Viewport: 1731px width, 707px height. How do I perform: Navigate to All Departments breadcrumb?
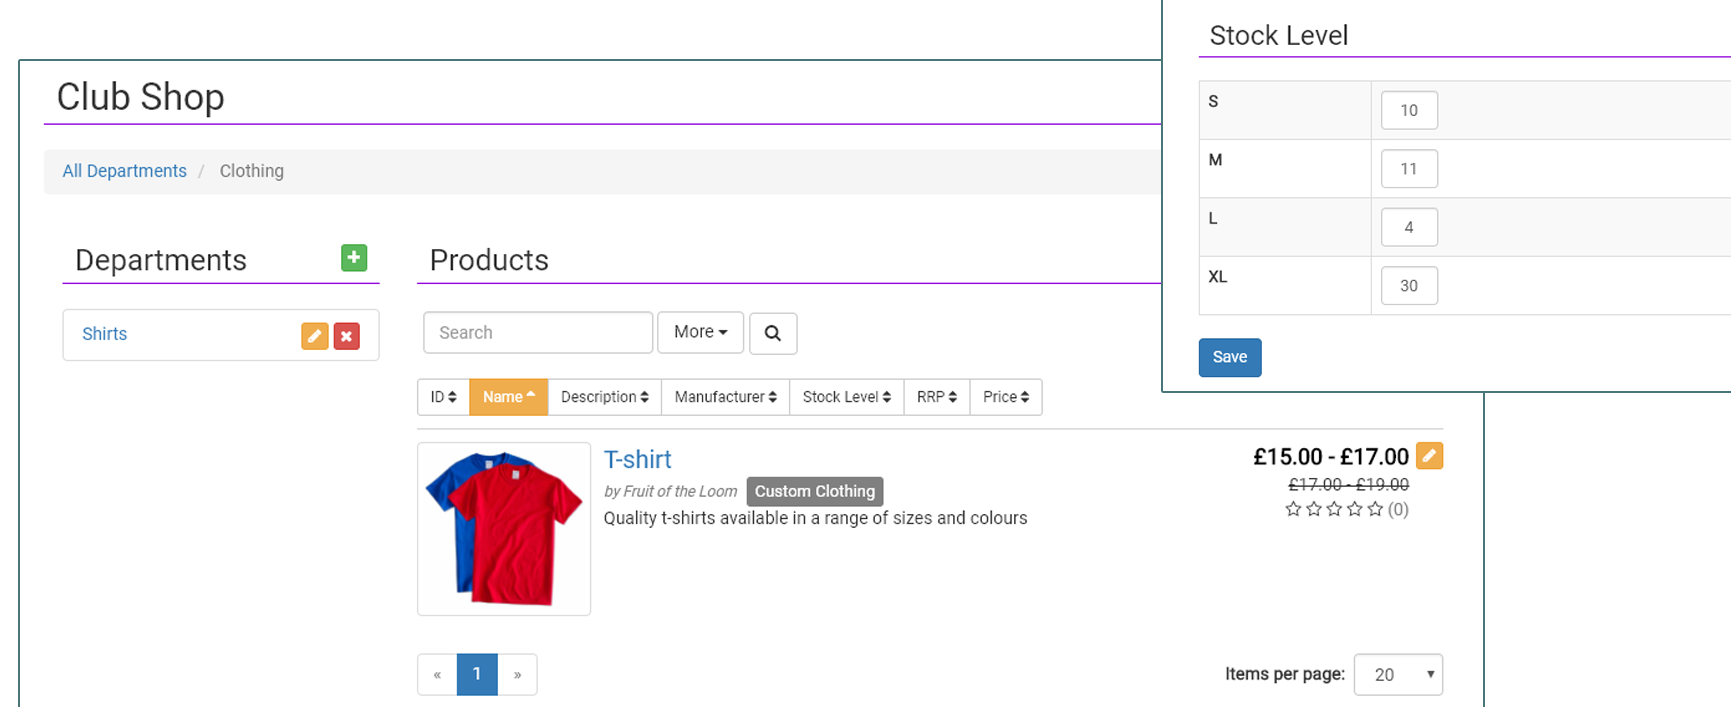click(124, 171)
